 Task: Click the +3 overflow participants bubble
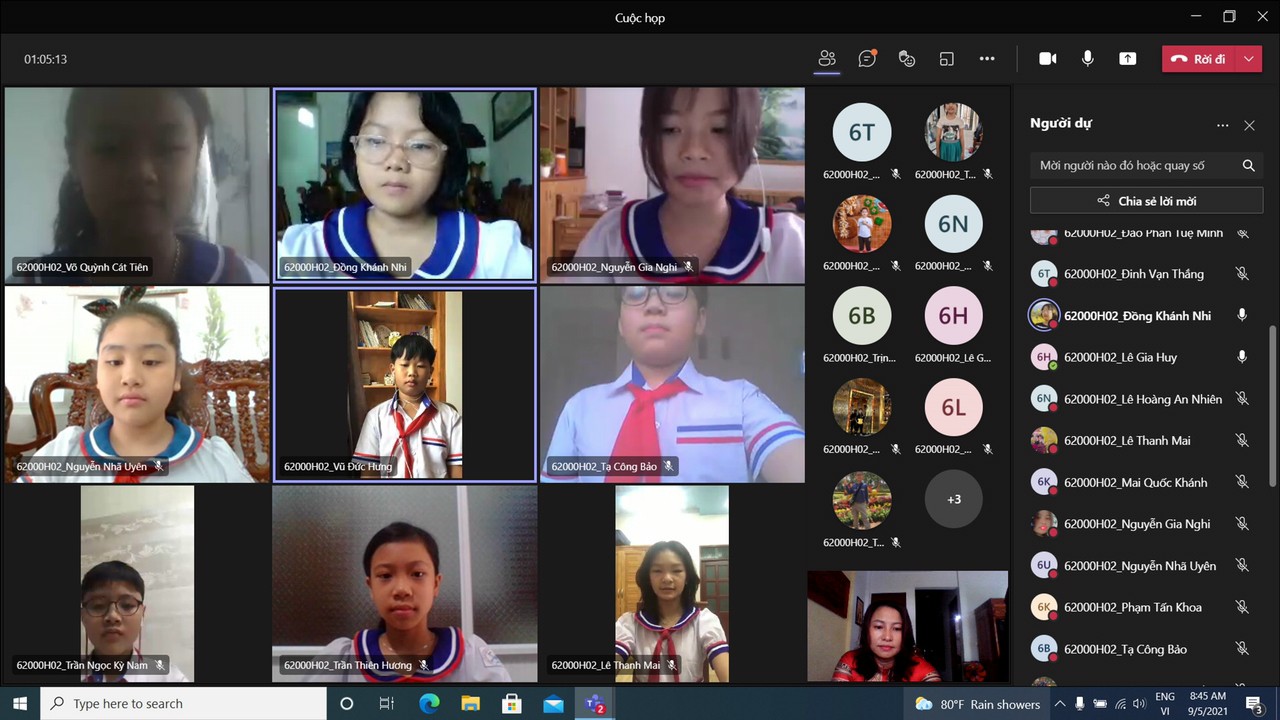953,499
